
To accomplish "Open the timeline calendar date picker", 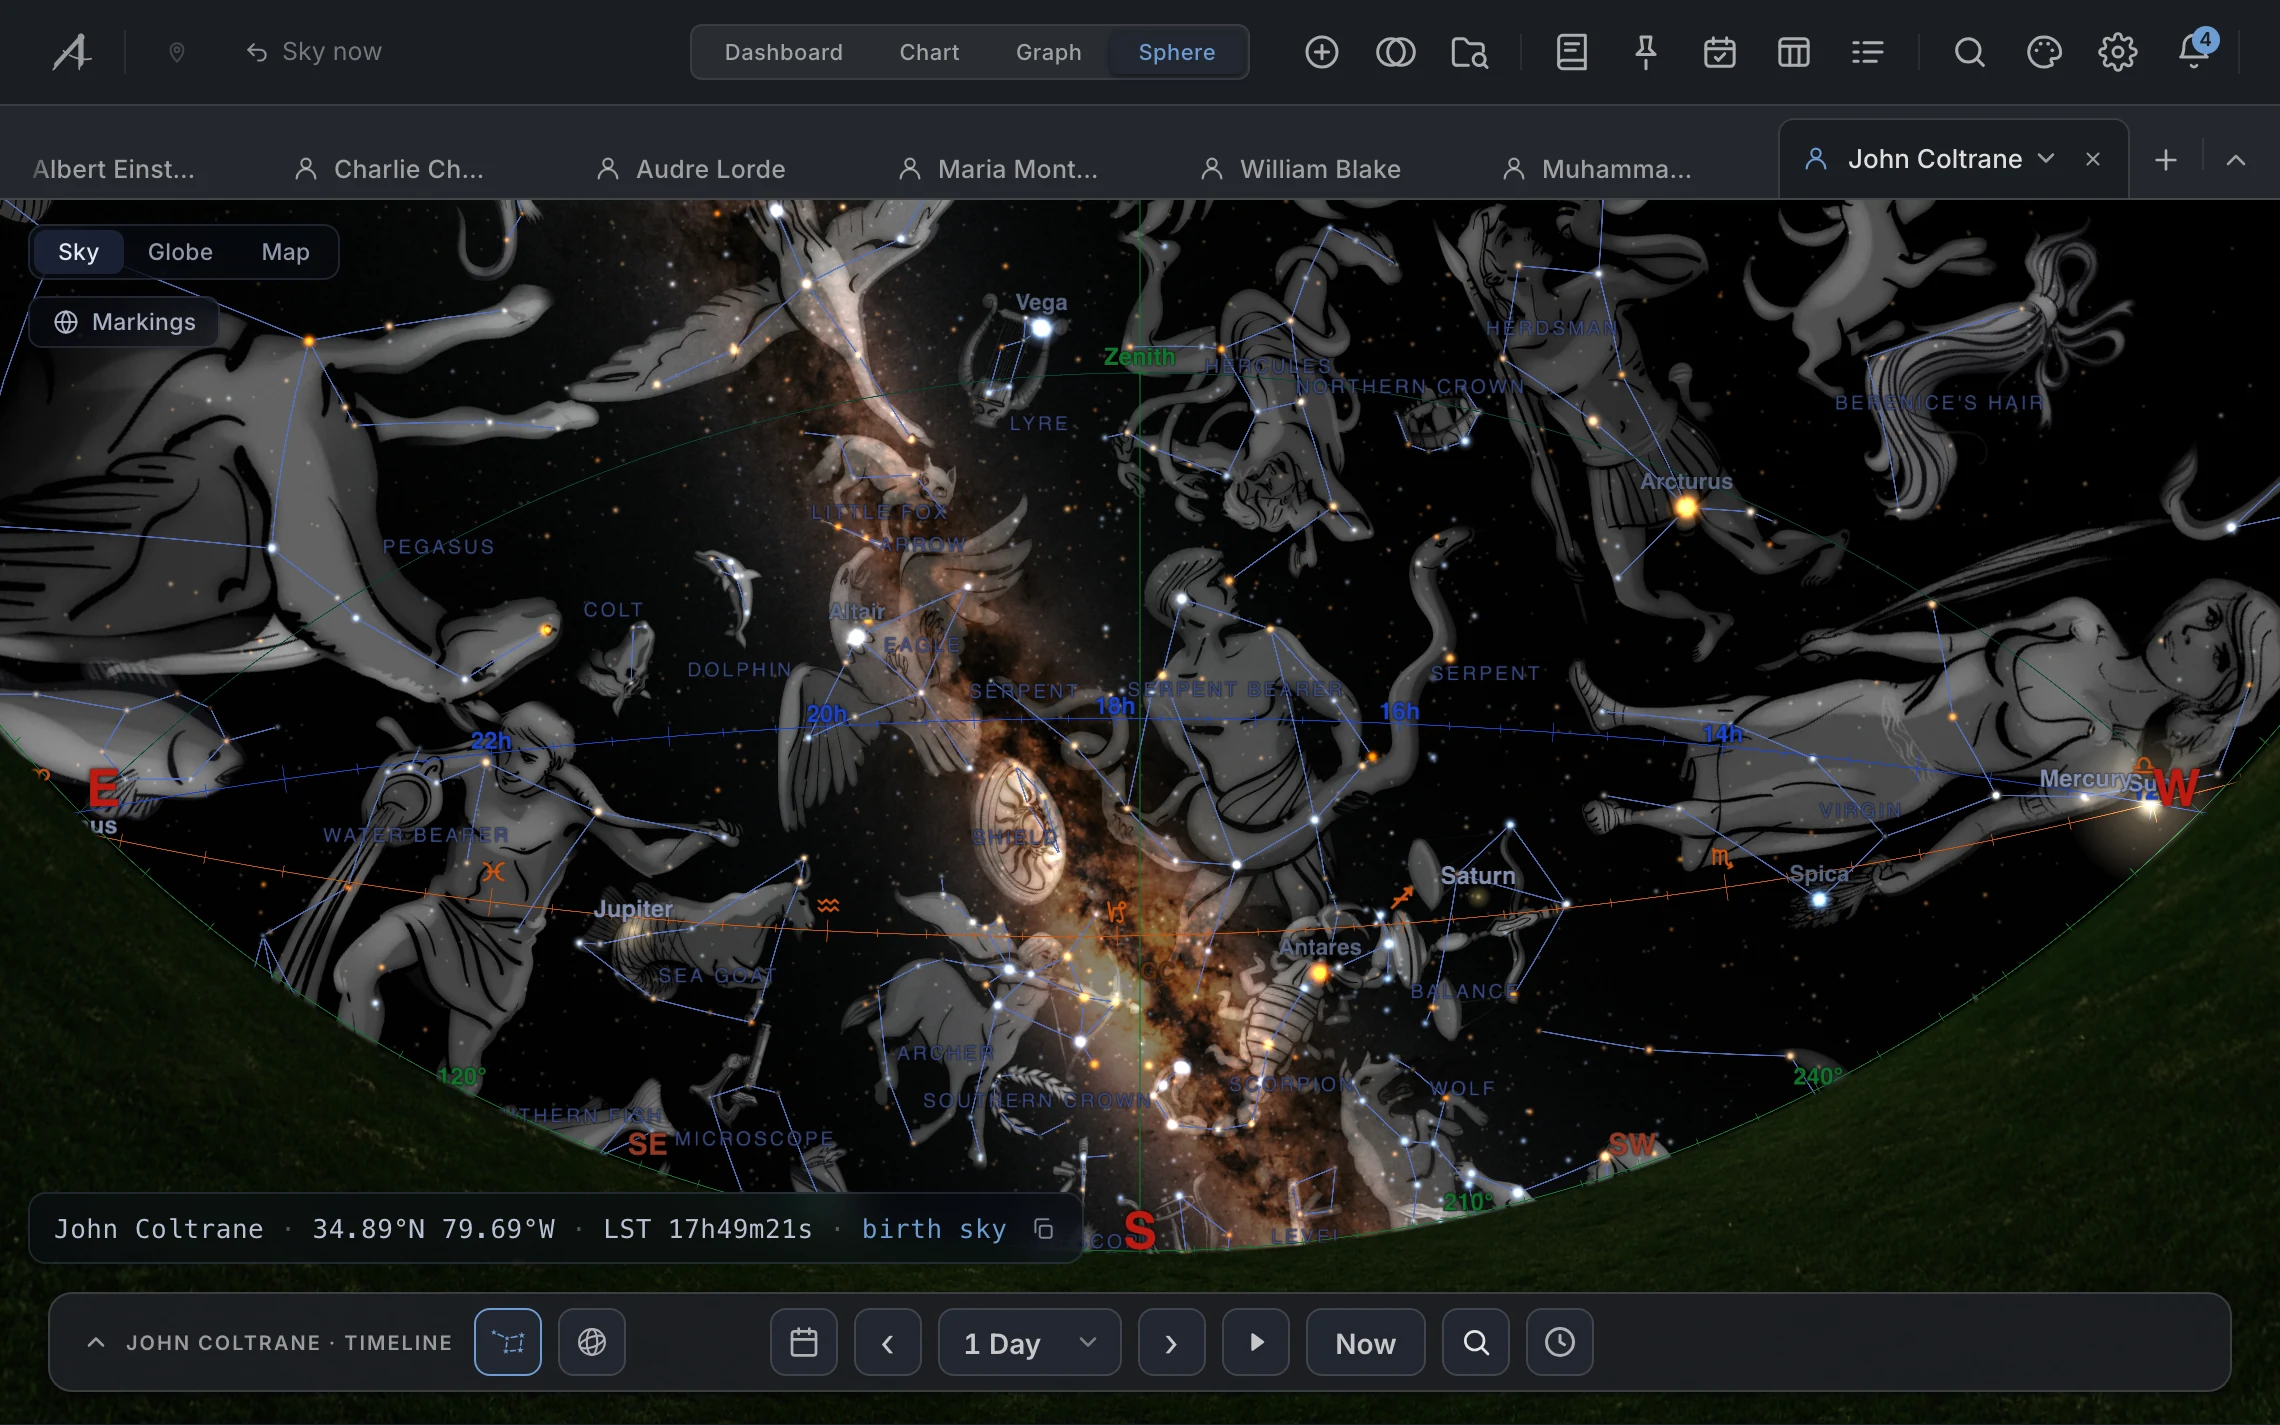I will [x=804, y=1342].
